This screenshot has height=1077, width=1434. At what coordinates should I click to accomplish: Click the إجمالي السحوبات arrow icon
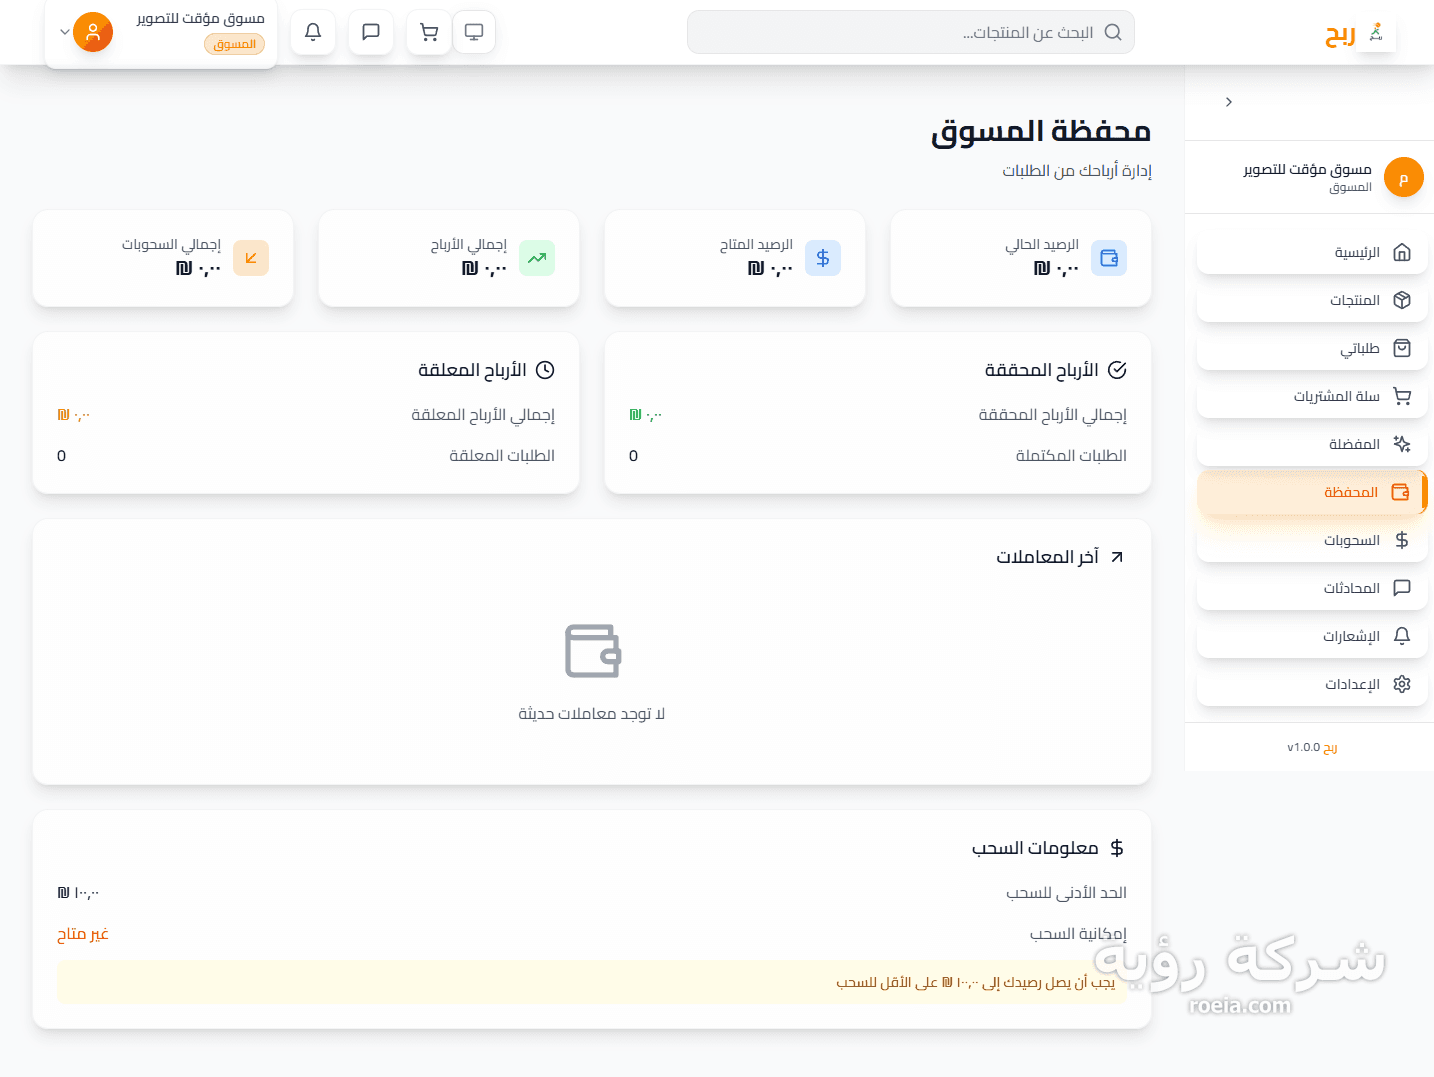(x=251, y=258)
